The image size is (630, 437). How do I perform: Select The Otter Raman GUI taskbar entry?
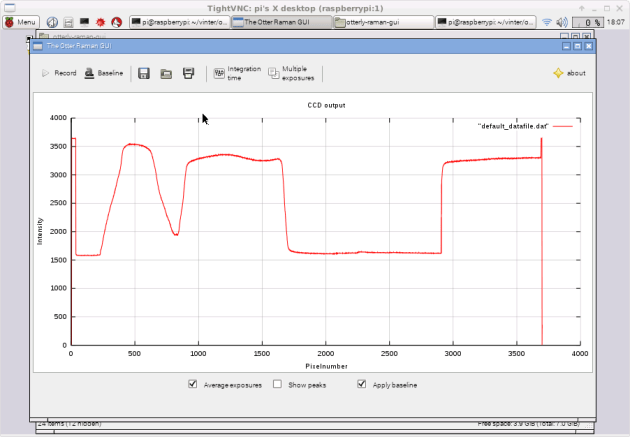pyautogui.click(x=282, y=22)
